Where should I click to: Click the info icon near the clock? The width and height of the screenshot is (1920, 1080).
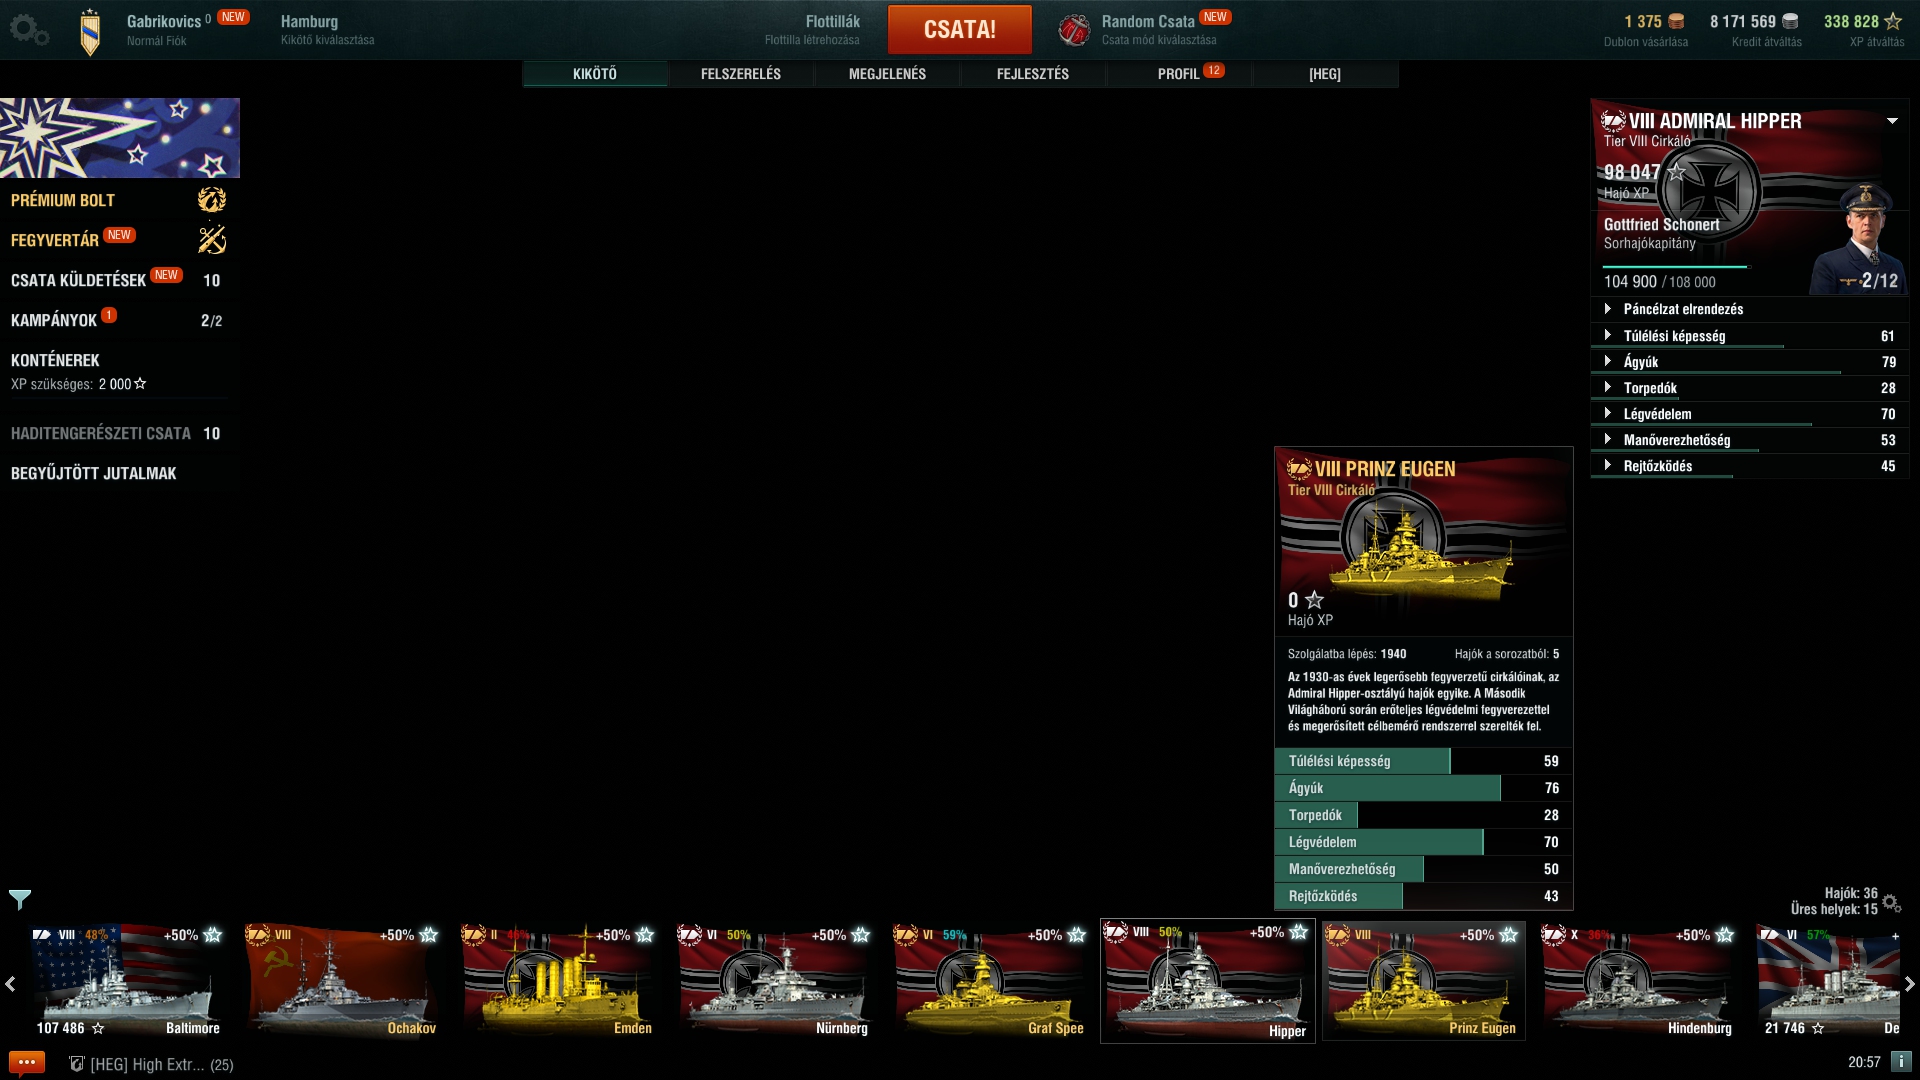tap(1901, 1062)
